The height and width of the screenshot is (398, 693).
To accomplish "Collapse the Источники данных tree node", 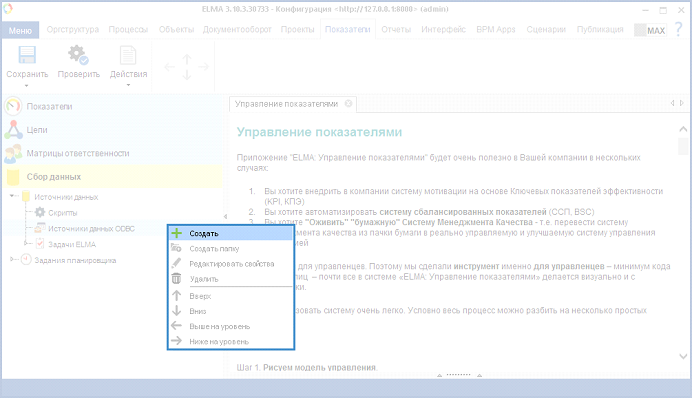I will point(12,196).
